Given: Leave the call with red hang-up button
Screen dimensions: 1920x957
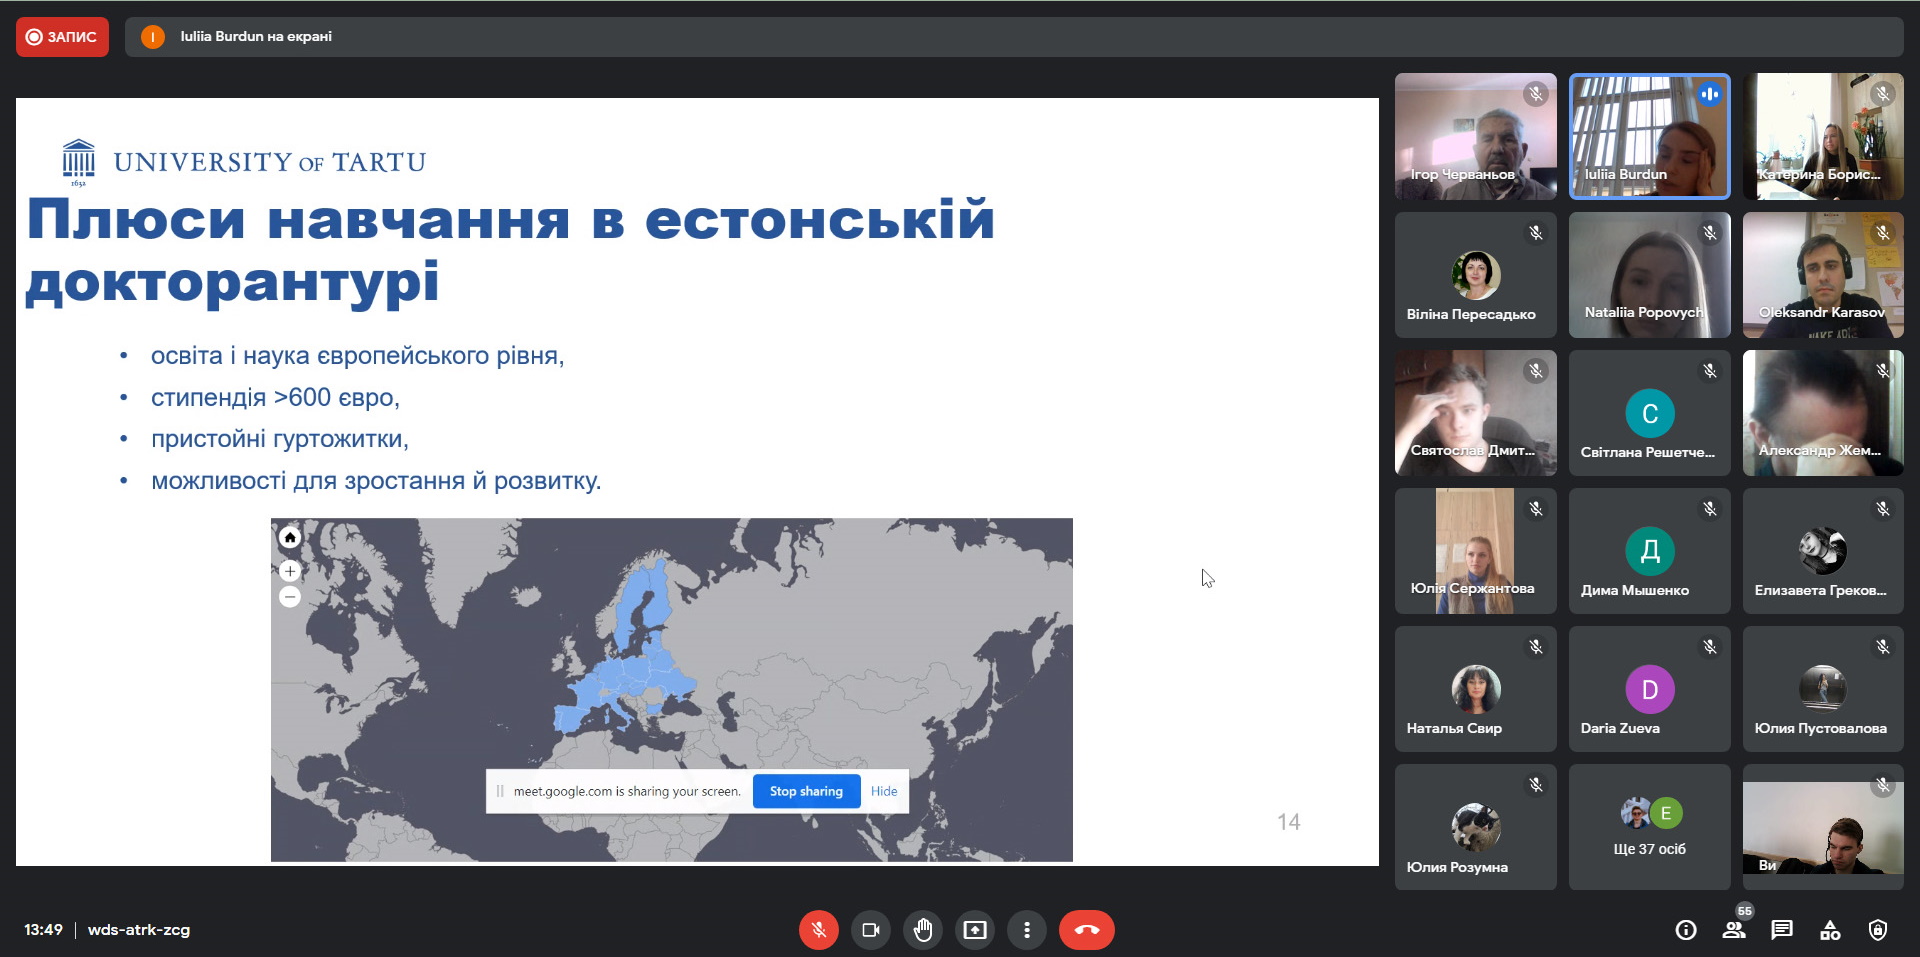Looking at the screenshot, I should click(x=1086, y=930).
